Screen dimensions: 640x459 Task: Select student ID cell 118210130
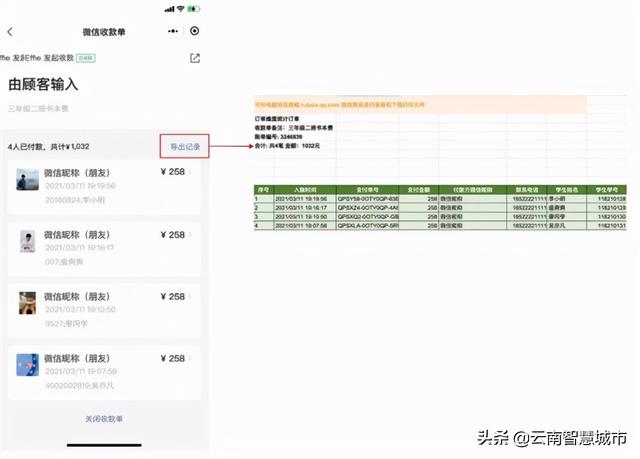coord(607,217)
